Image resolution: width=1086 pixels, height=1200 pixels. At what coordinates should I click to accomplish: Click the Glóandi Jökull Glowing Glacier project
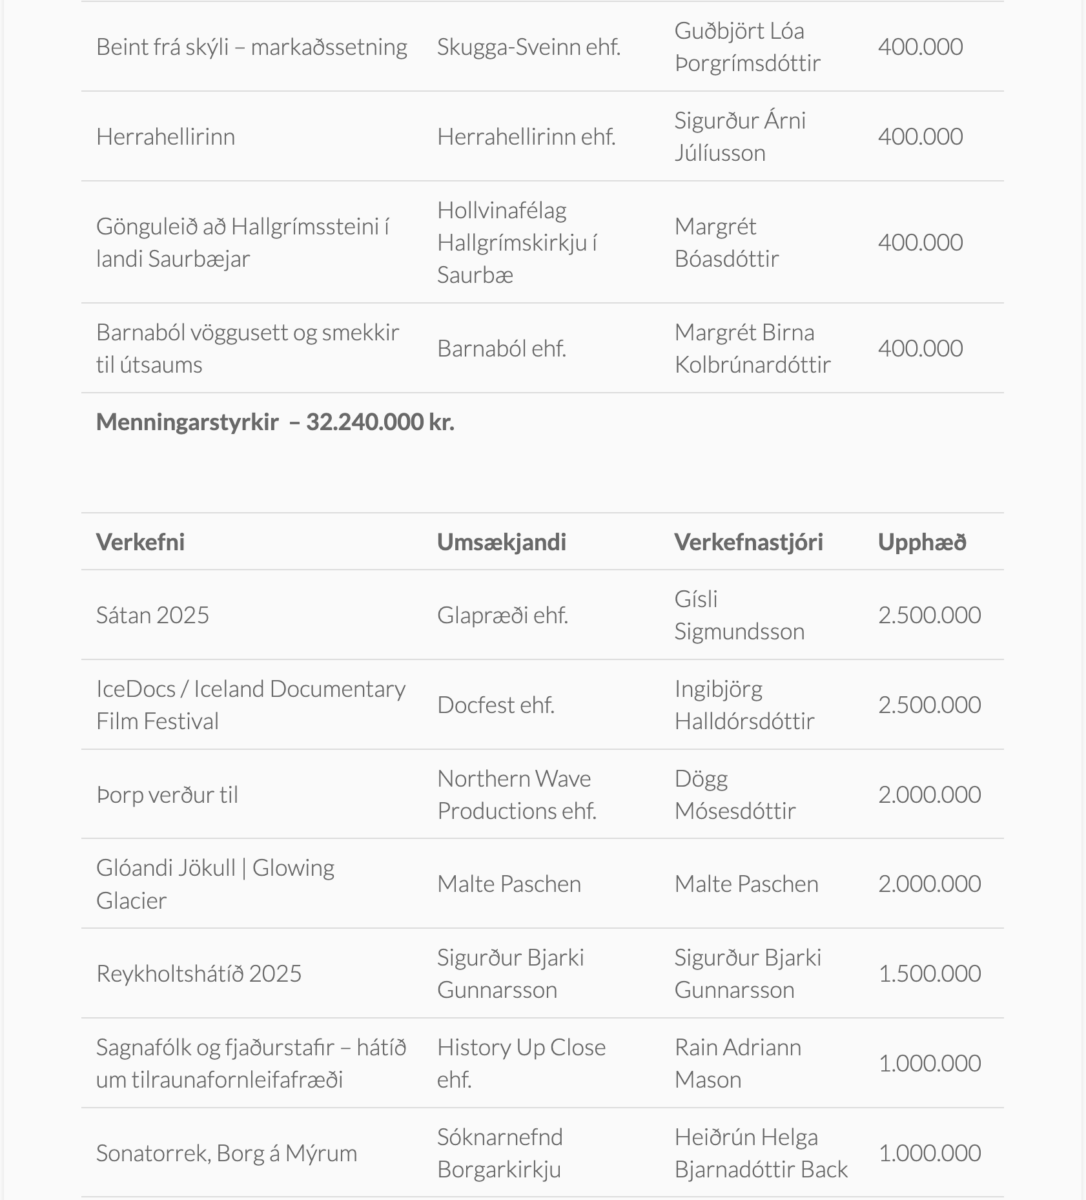[x=215, y=884]
